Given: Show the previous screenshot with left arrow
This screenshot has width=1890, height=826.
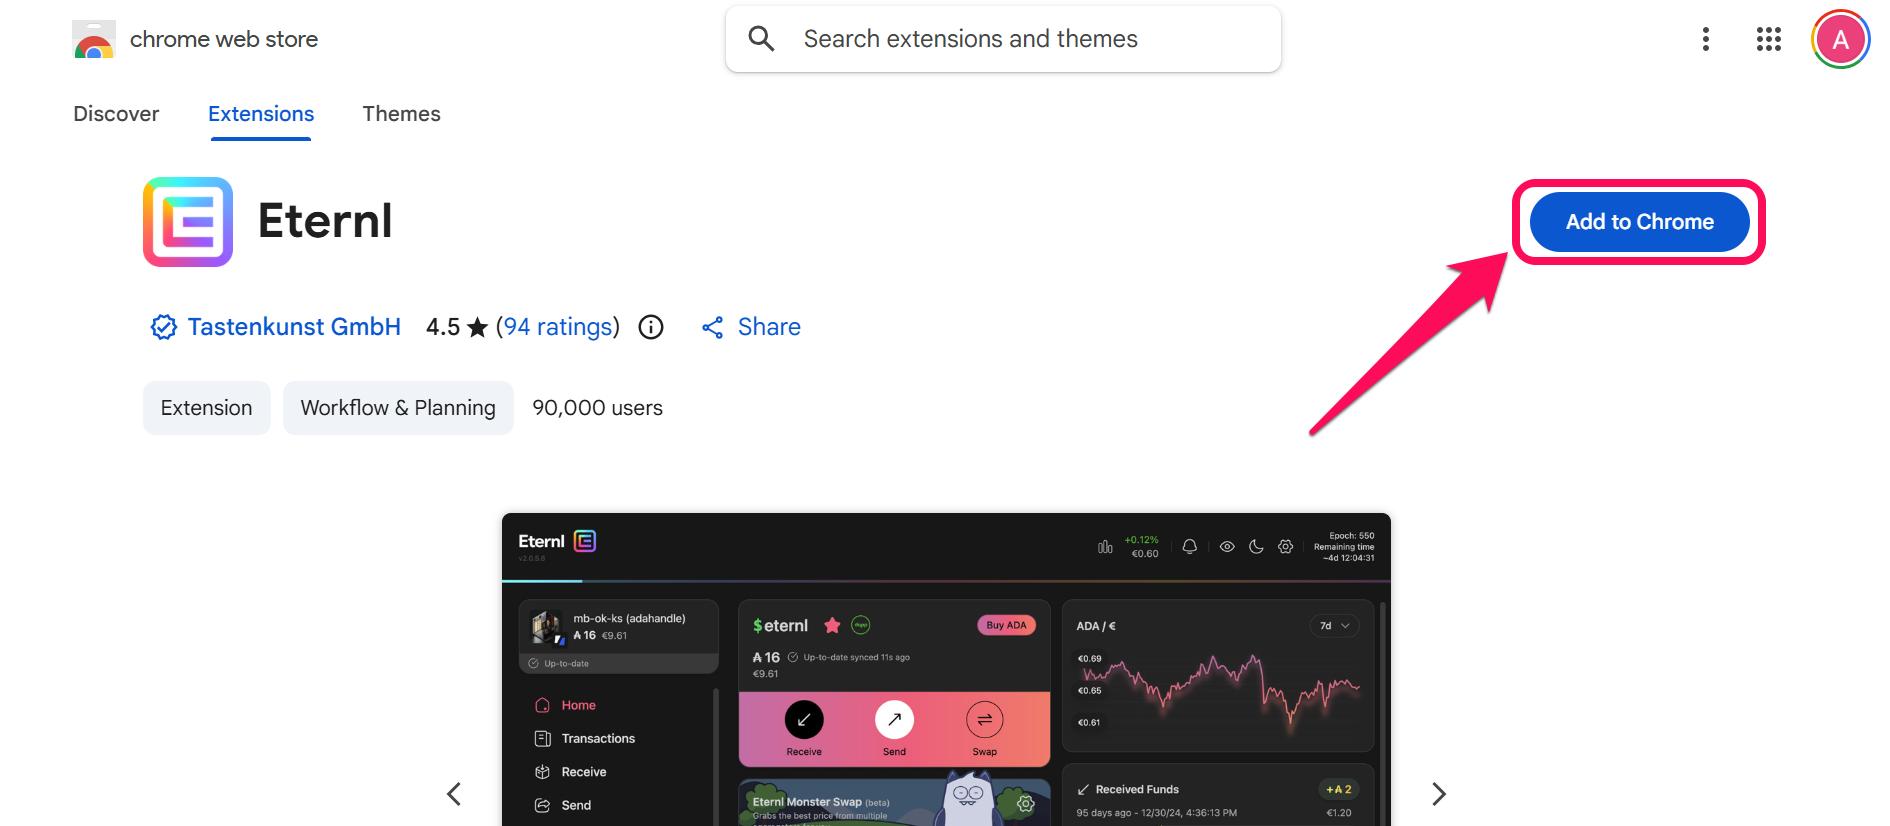Looking at the screenshot, I should 454,794.
